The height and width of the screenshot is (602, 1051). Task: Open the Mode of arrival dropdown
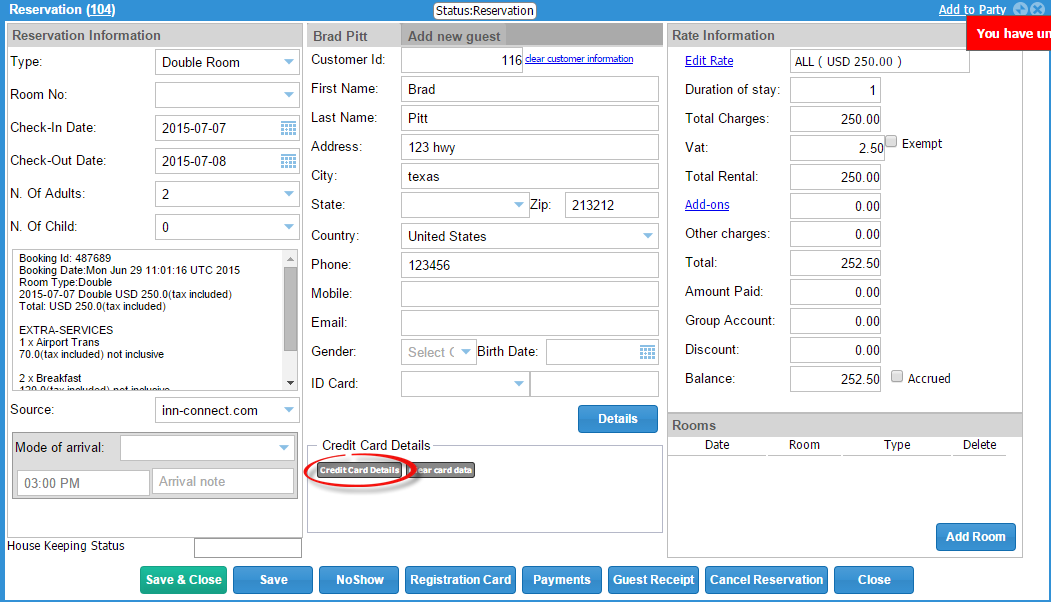(x=284, y=448)
